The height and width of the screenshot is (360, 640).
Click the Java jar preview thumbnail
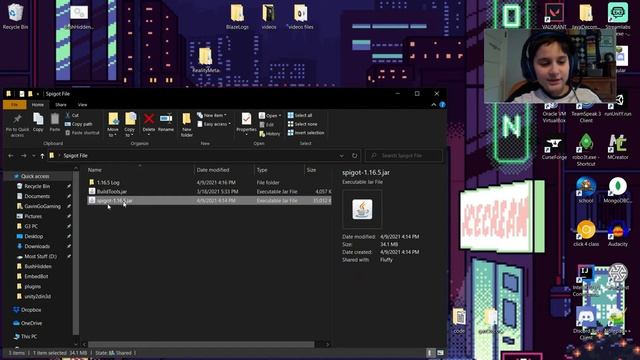(362, 209)
